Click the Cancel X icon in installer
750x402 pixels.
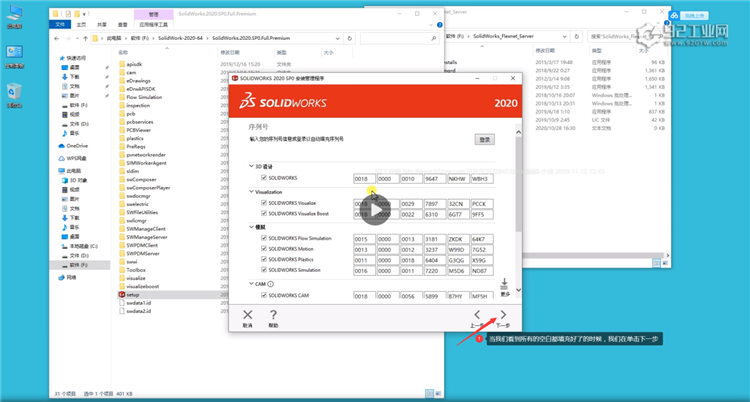[247, 315]
